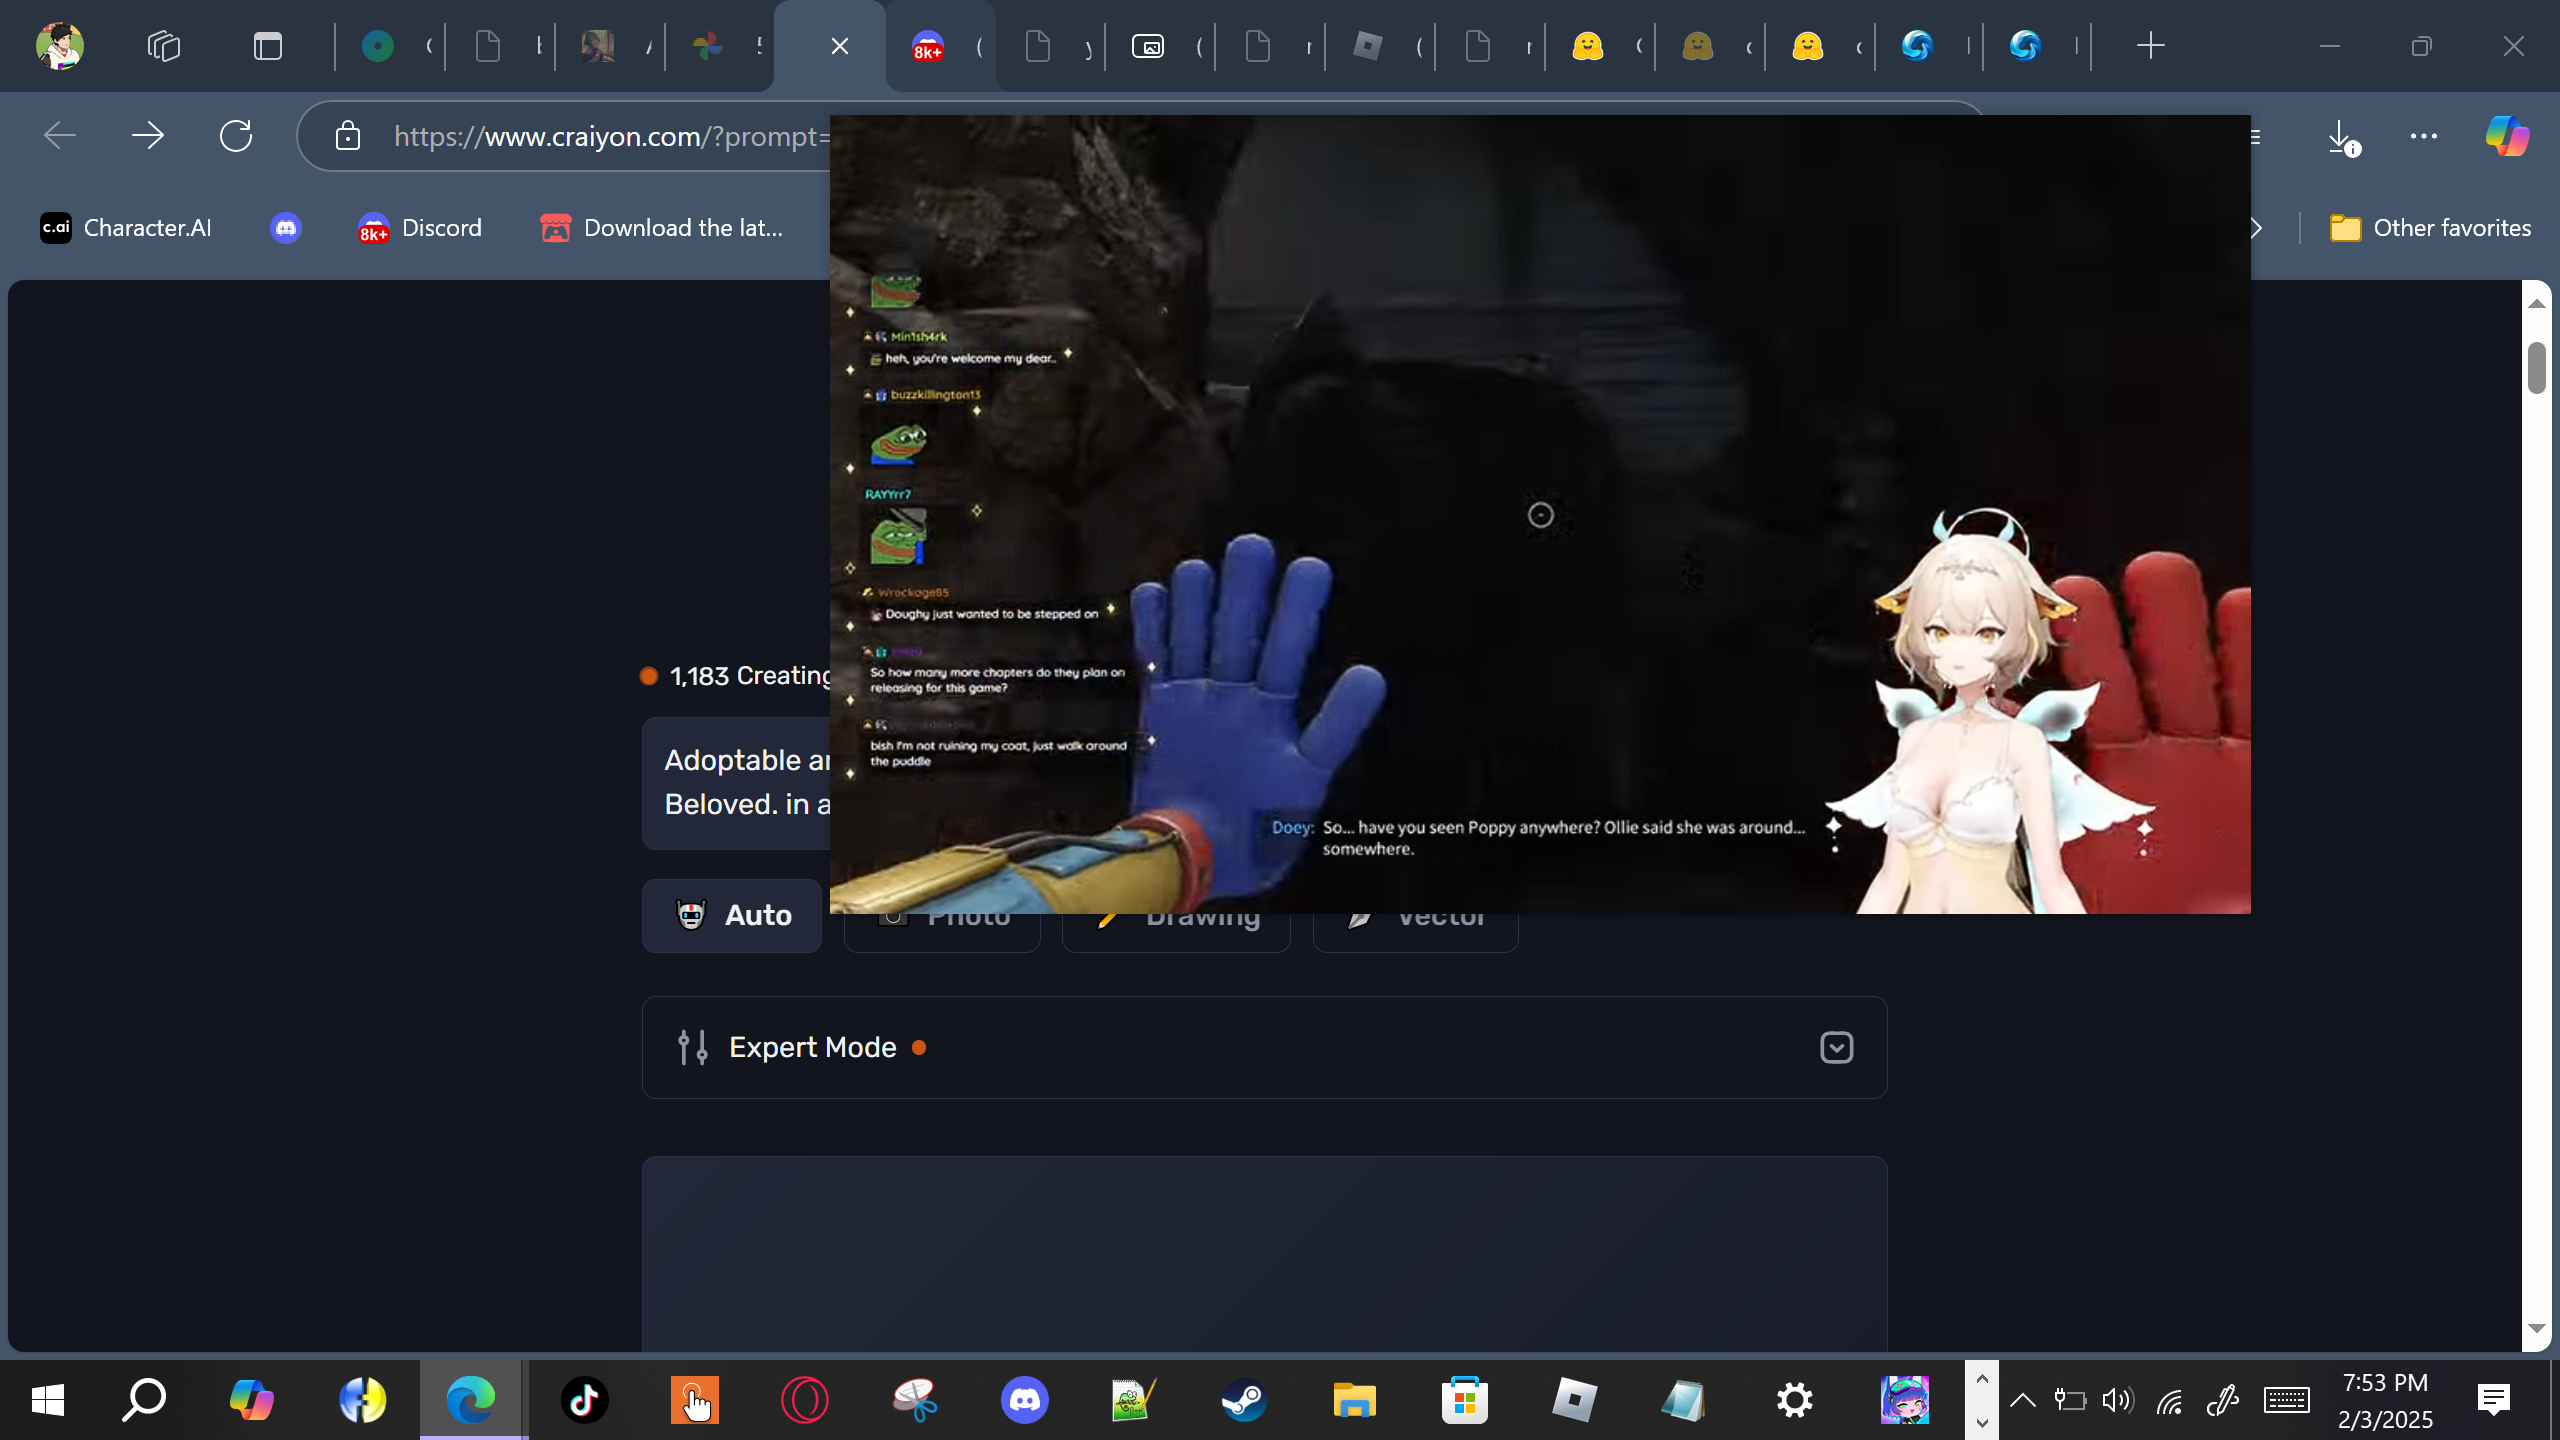View site information via lock icon
This screenshot has height=1440, width=2560.
pos(348,136)
